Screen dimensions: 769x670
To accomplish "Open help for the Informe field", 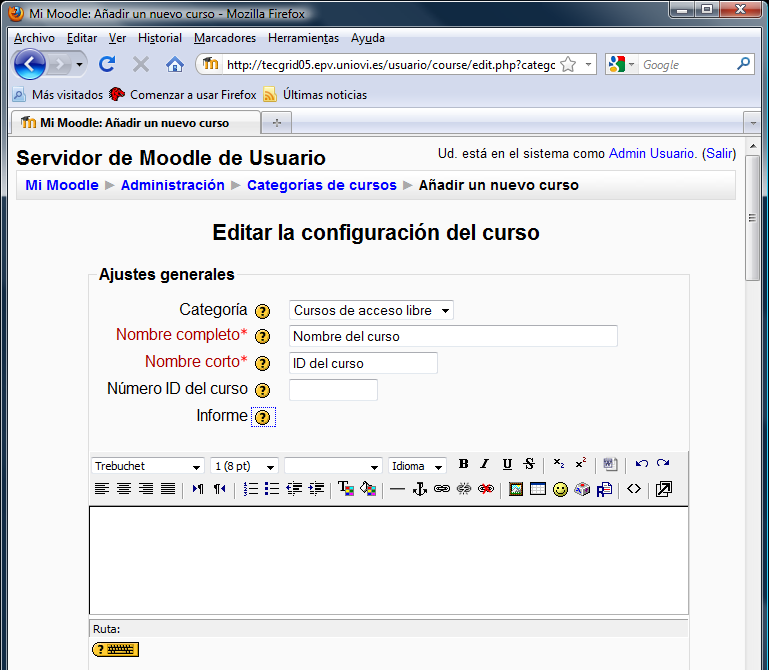I will tap(263, 417).
